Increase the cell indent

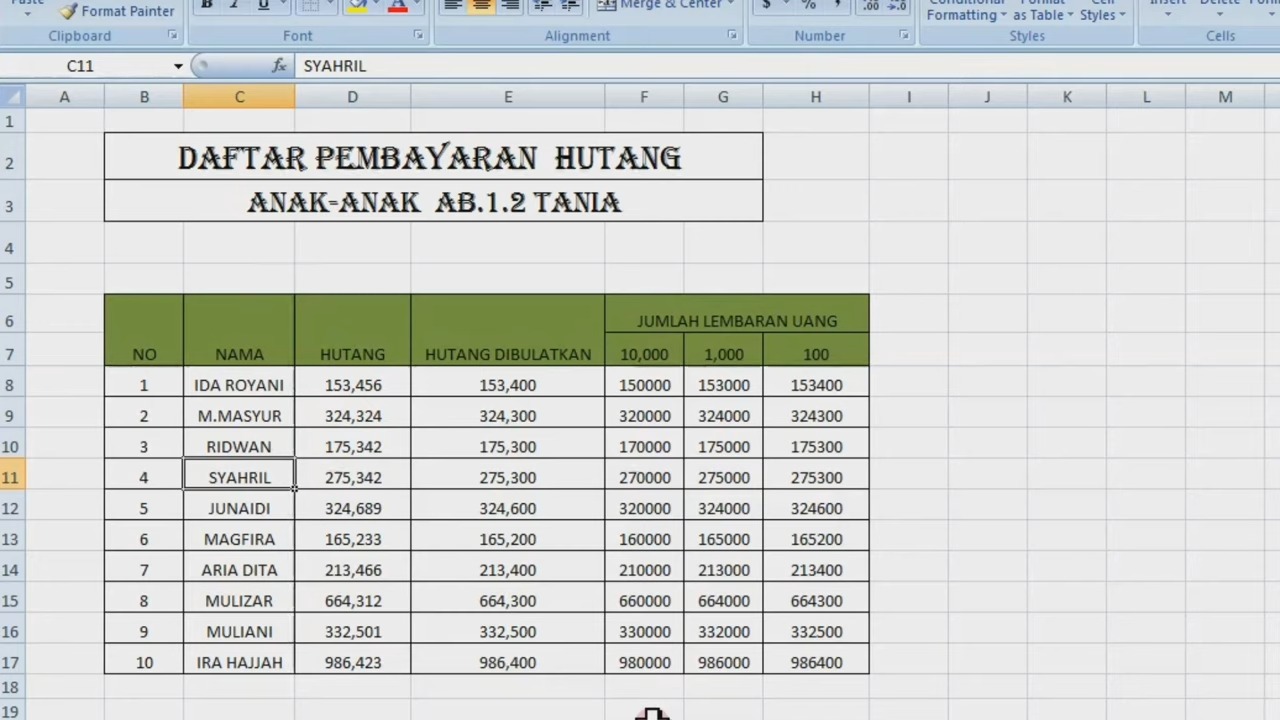570,5
